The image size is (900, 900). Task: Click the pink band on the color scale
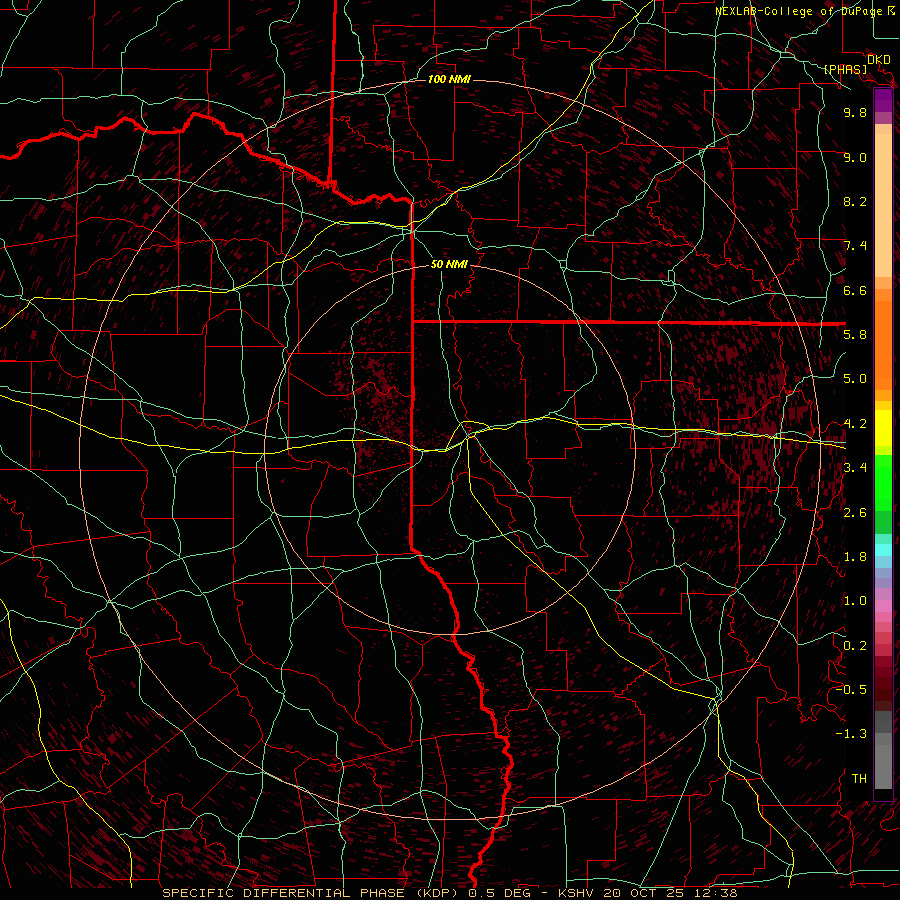[883, 606]
